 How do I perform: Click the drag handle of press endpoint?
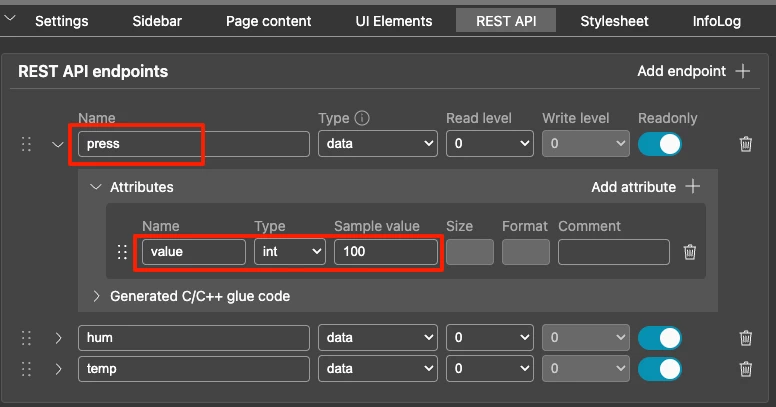27,144
